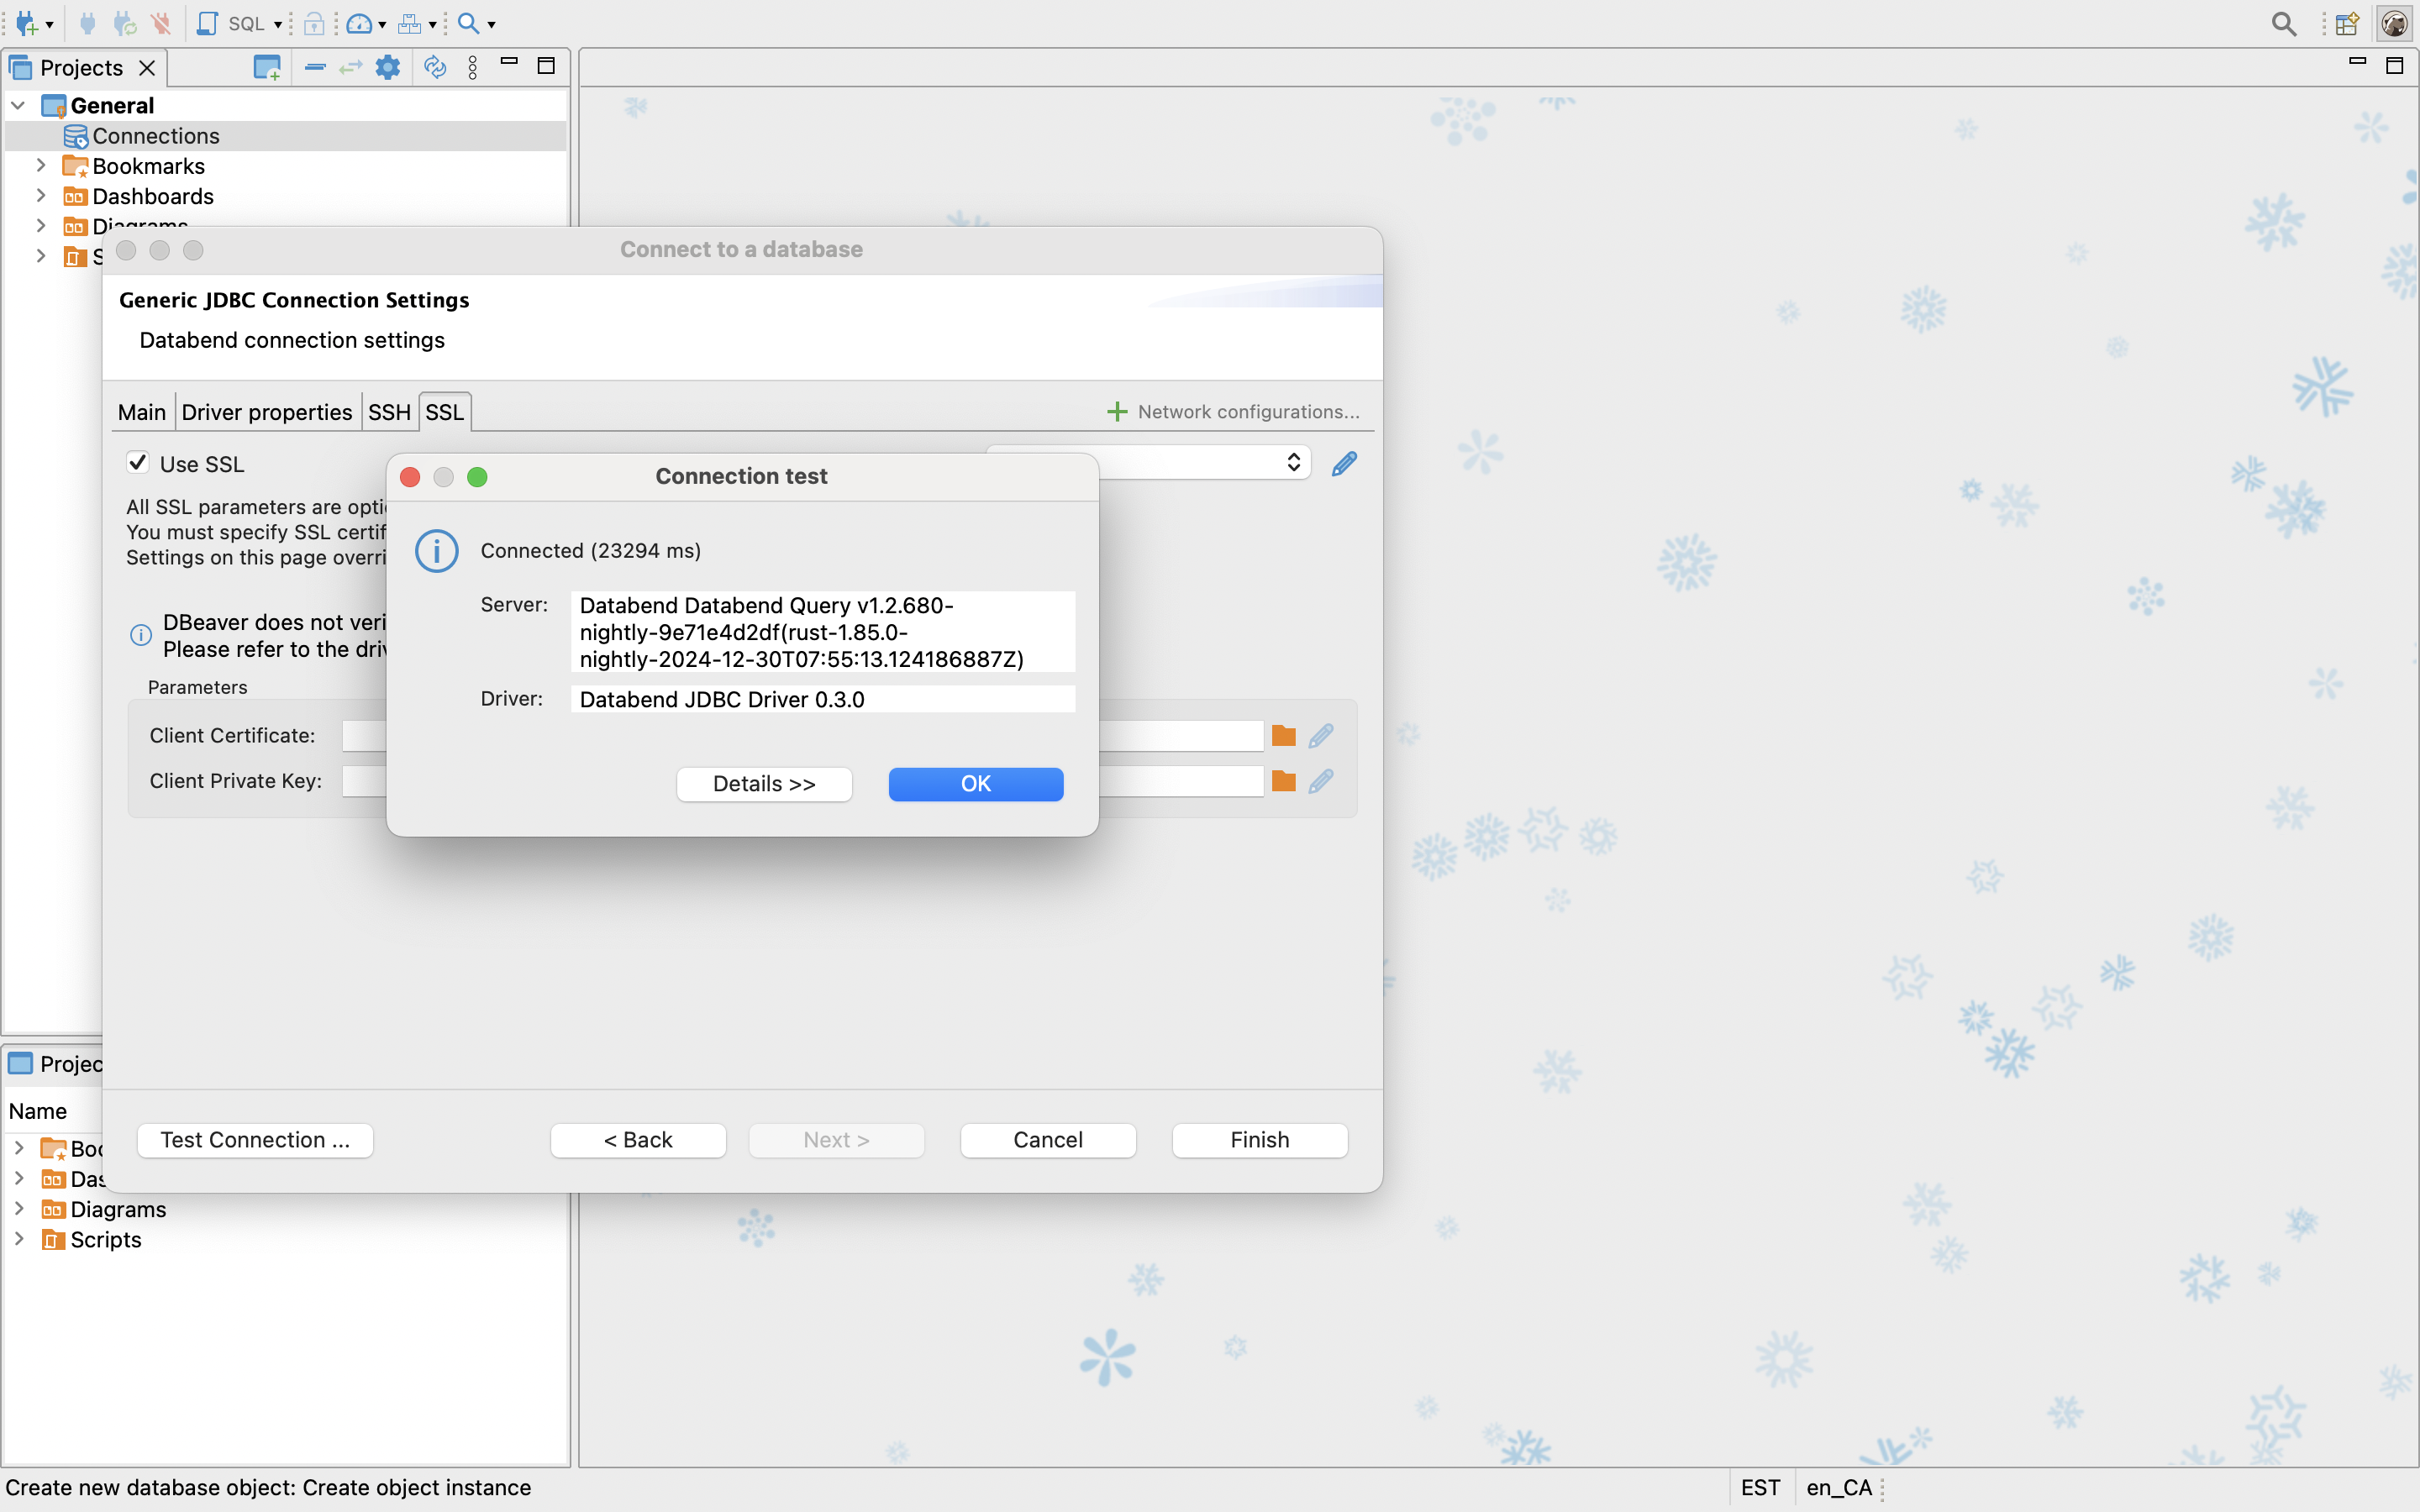This screenshot has height=1512, width=2420.
Task: Close the Connection test dialog
Action: 410,477
